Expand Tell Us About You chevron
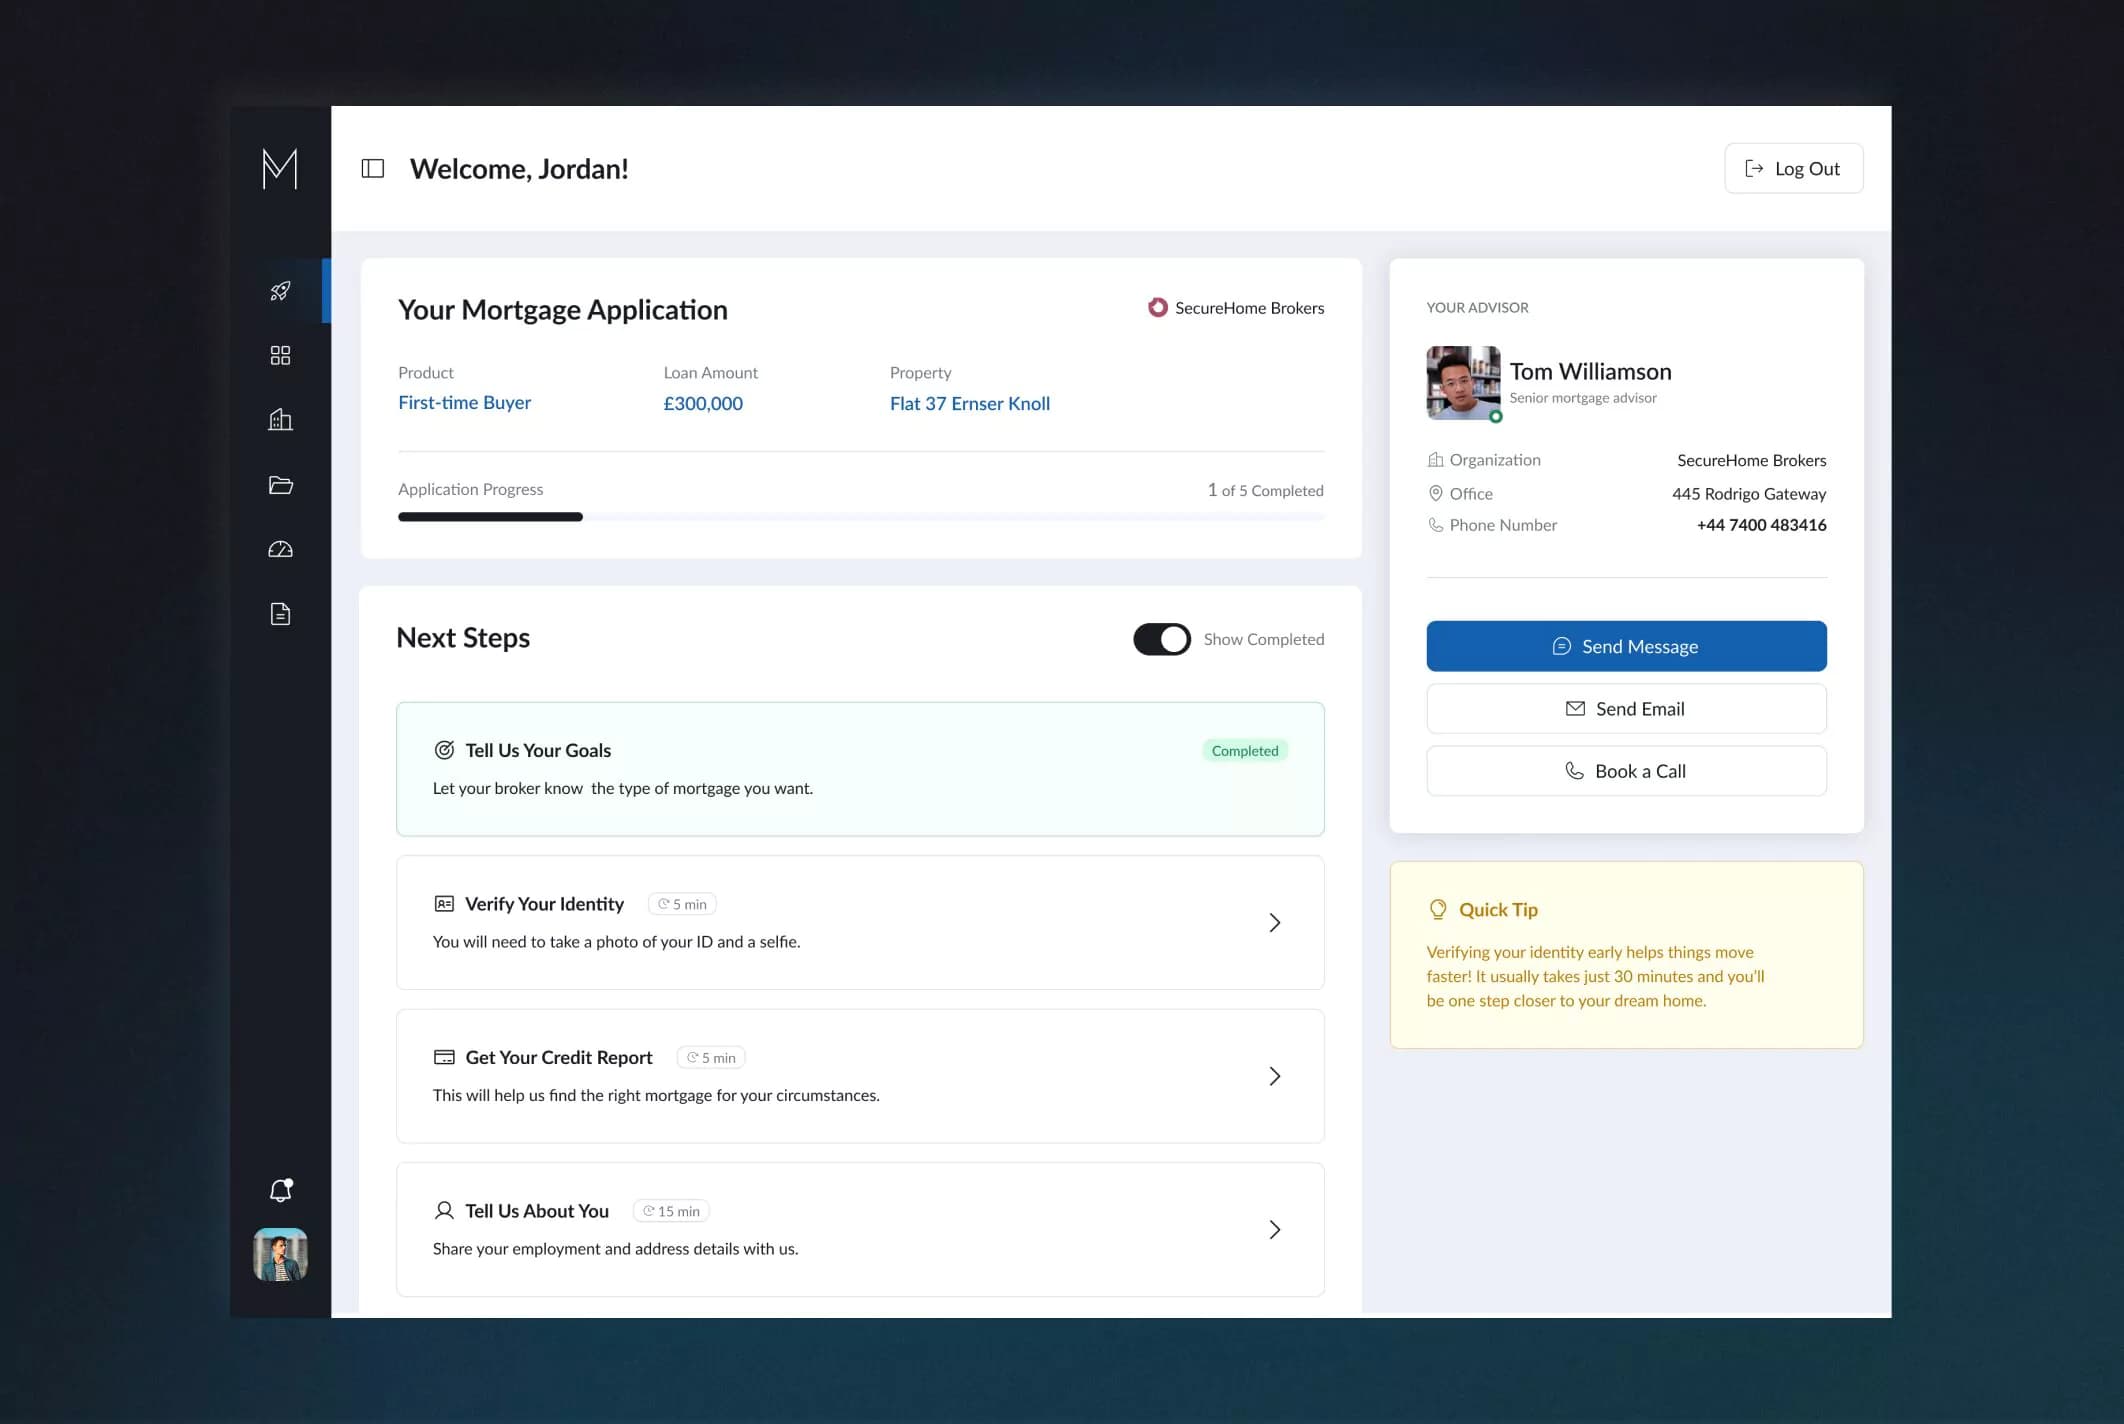 (1275, 1229)
